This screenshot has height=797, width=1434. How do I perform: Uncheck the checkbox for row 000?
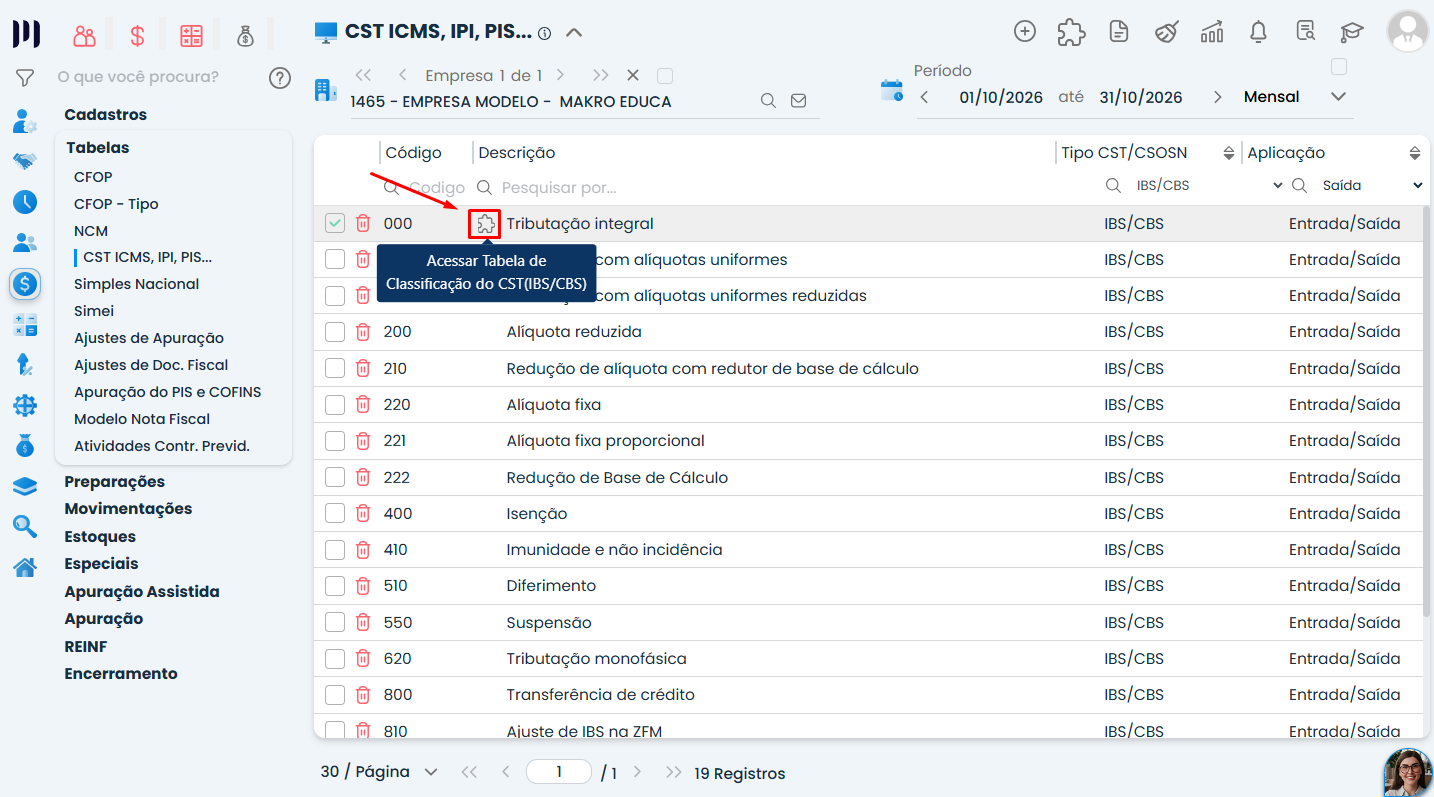(x=335, y=224)
